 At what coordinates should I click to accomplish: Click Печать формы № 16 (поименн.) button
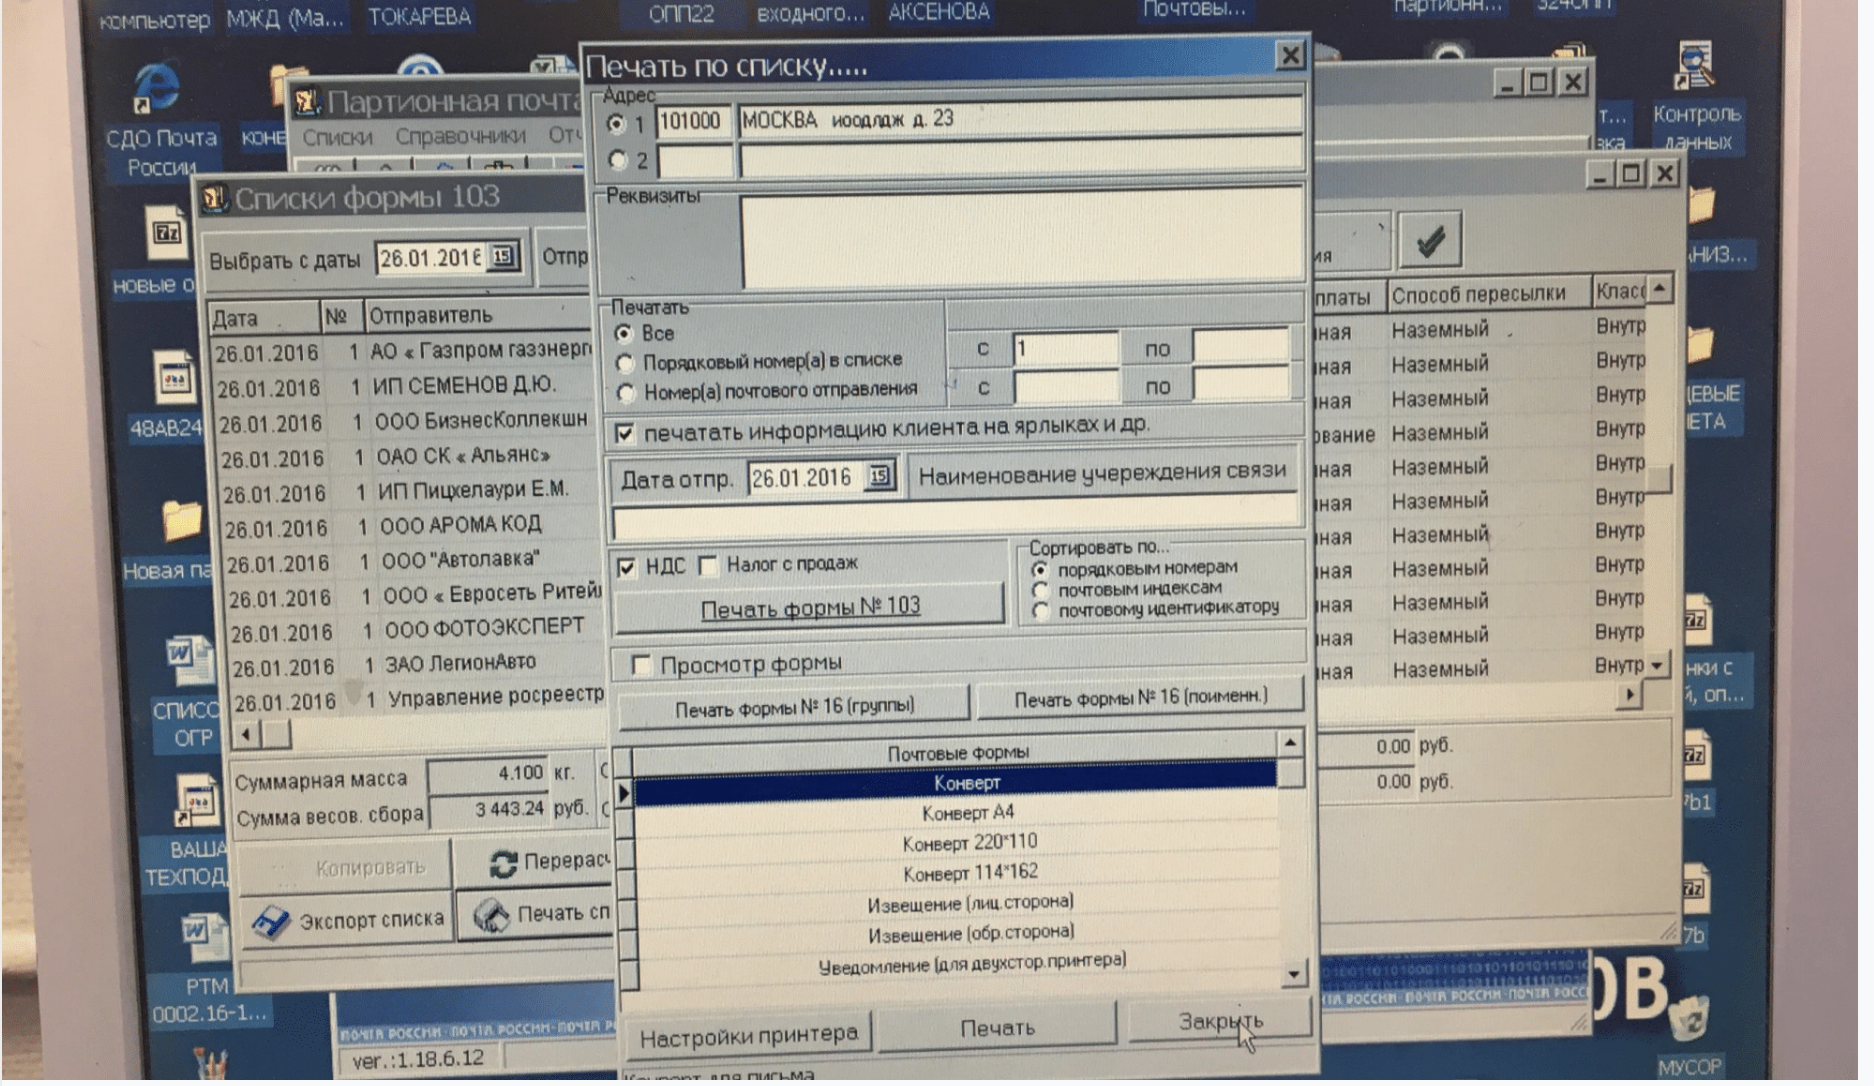coord(1140,697)
